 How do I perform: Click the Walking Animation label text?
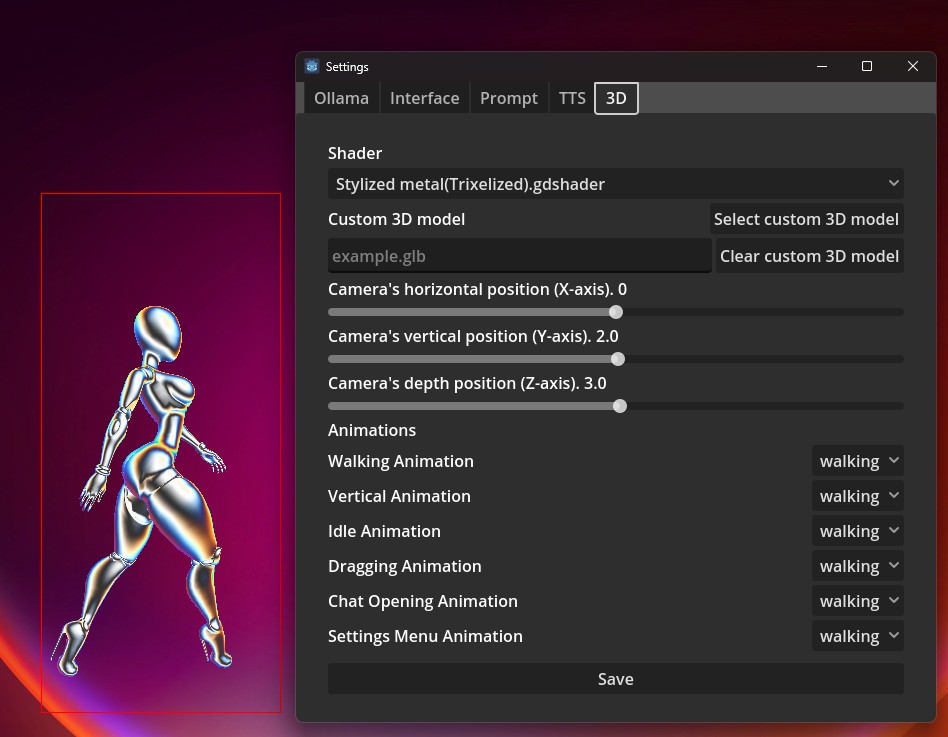pos(400,461)
